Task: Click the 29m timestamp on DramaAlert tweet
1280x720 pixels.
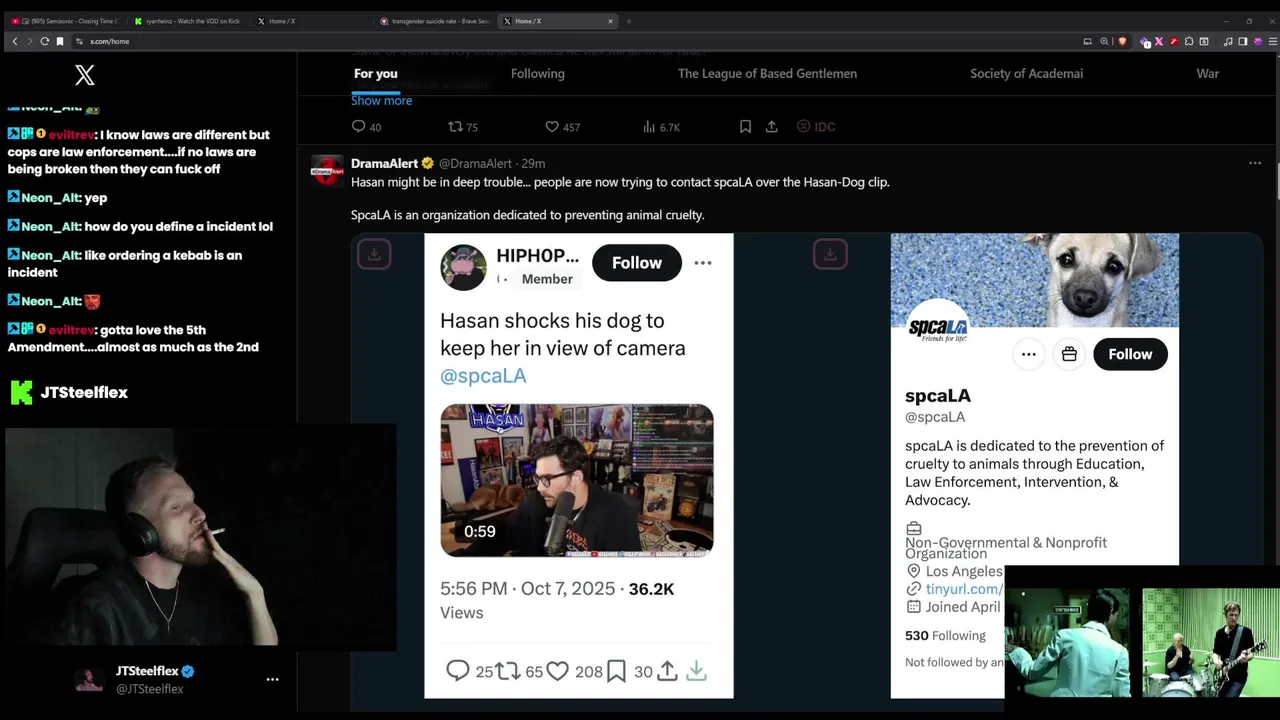Action: pos(533,163)
